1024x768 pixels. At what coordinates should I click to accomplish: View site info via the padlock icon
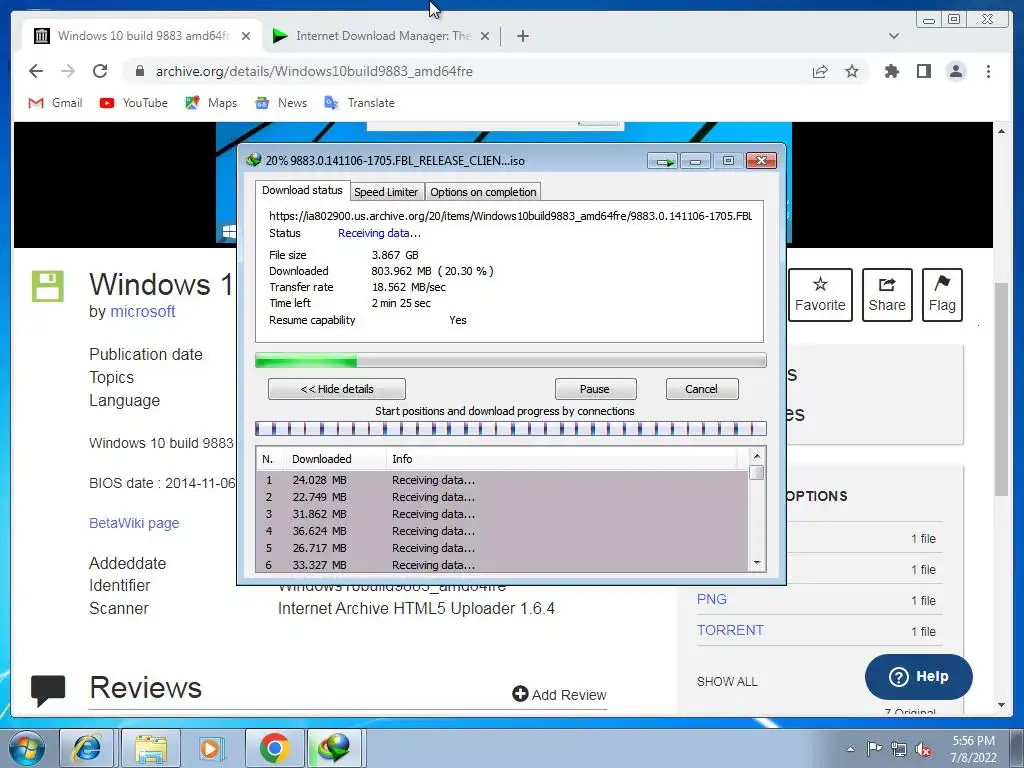point(140,71)
